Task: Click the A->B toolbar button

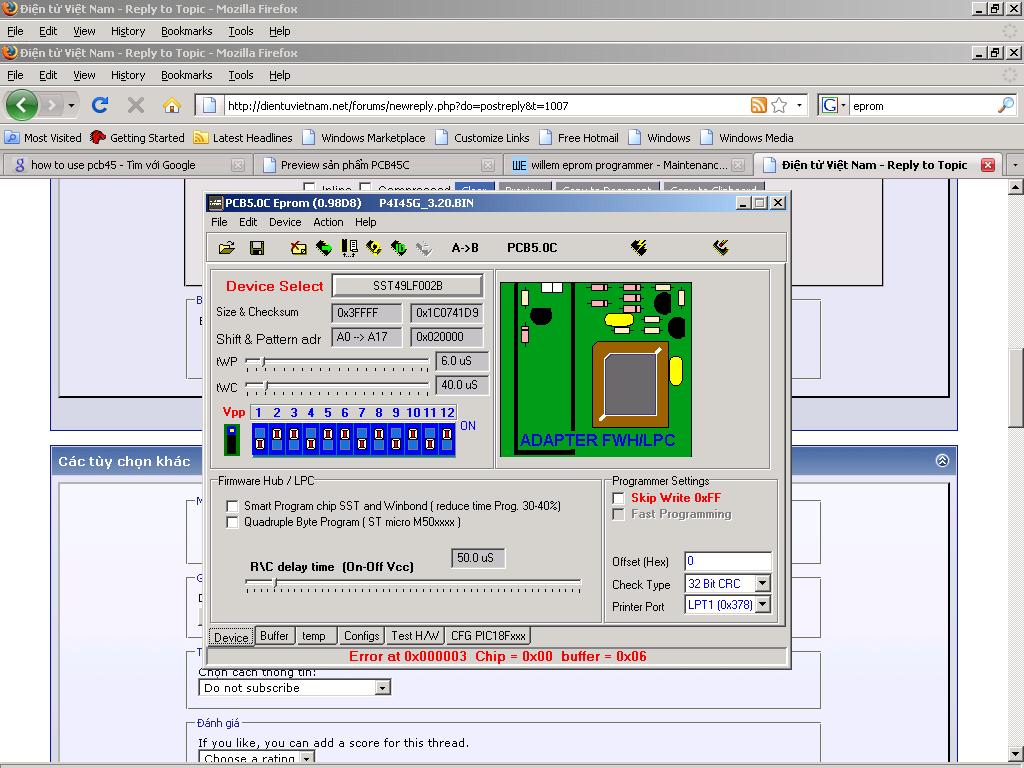Action: [465, 248]
